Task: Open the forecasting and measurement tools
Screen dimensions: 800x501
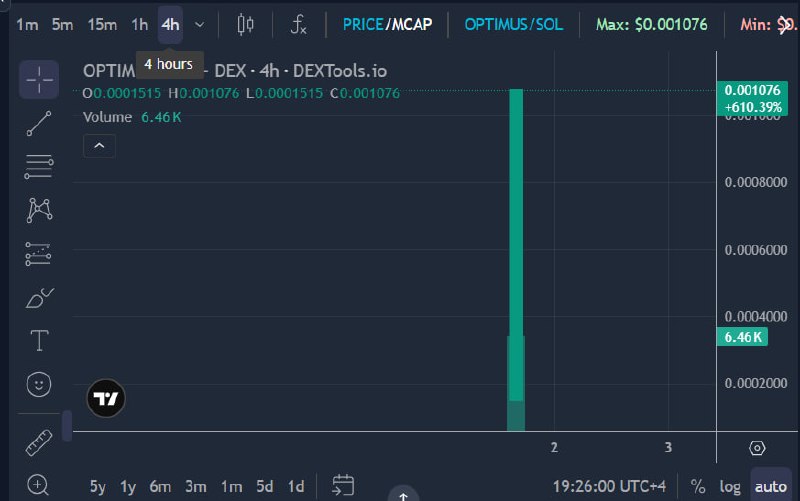Action: [x=38, y=254]
